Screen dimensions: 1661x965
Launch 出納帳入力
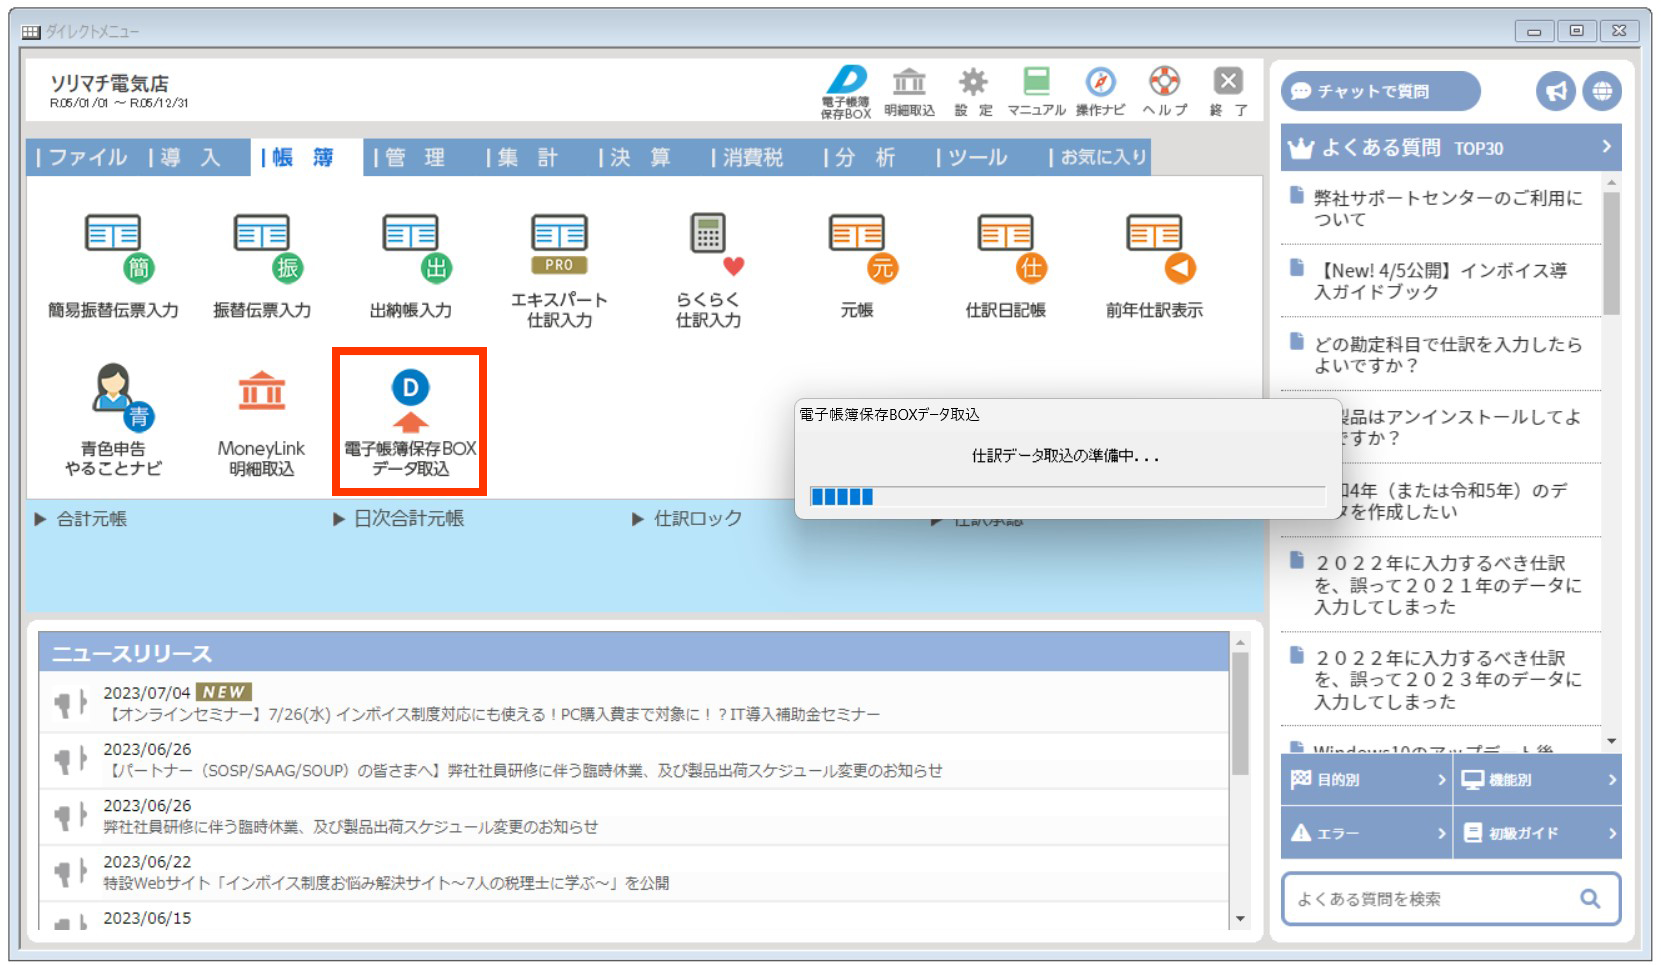click(x=411, y=266)
